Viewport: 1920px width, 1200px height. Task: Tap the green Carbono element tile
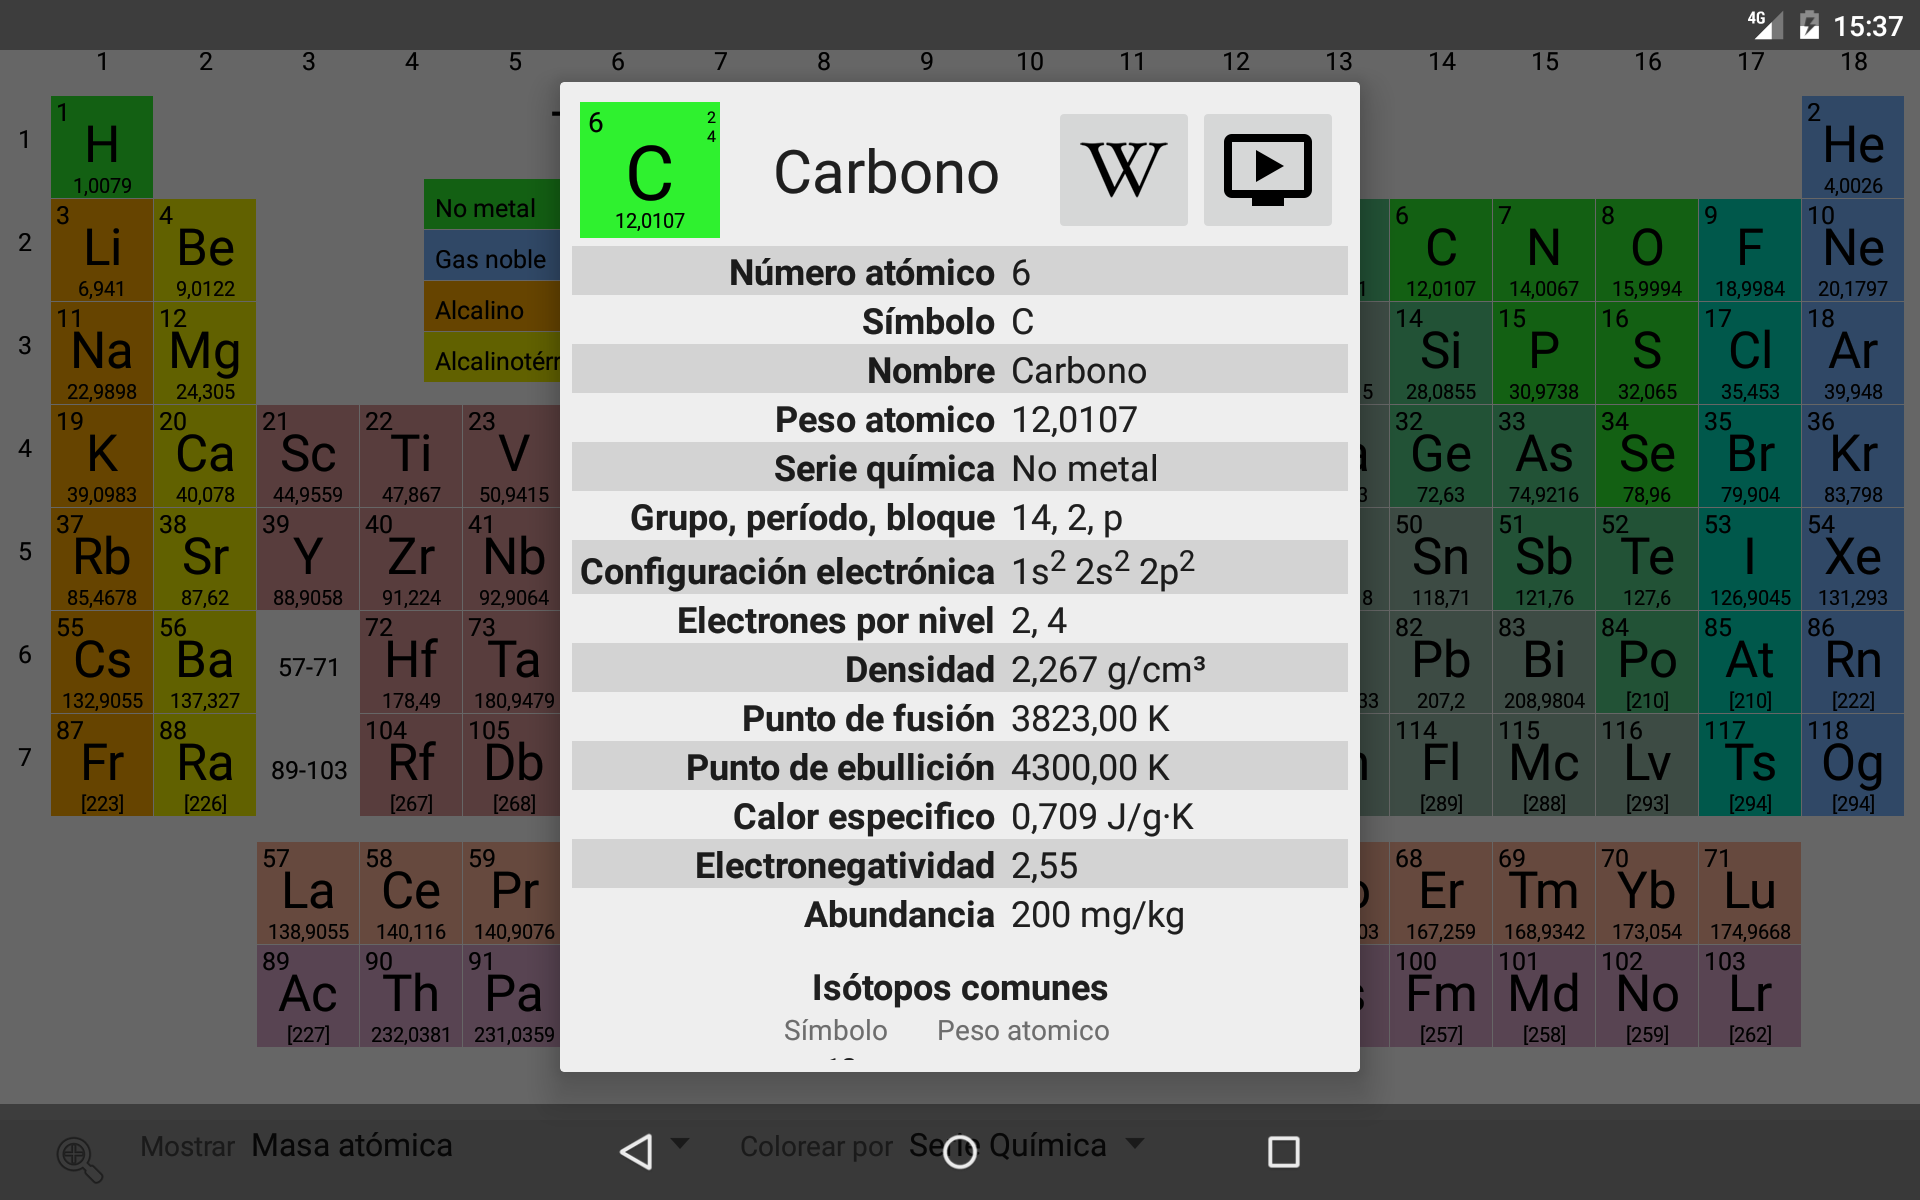pos(649,170)
